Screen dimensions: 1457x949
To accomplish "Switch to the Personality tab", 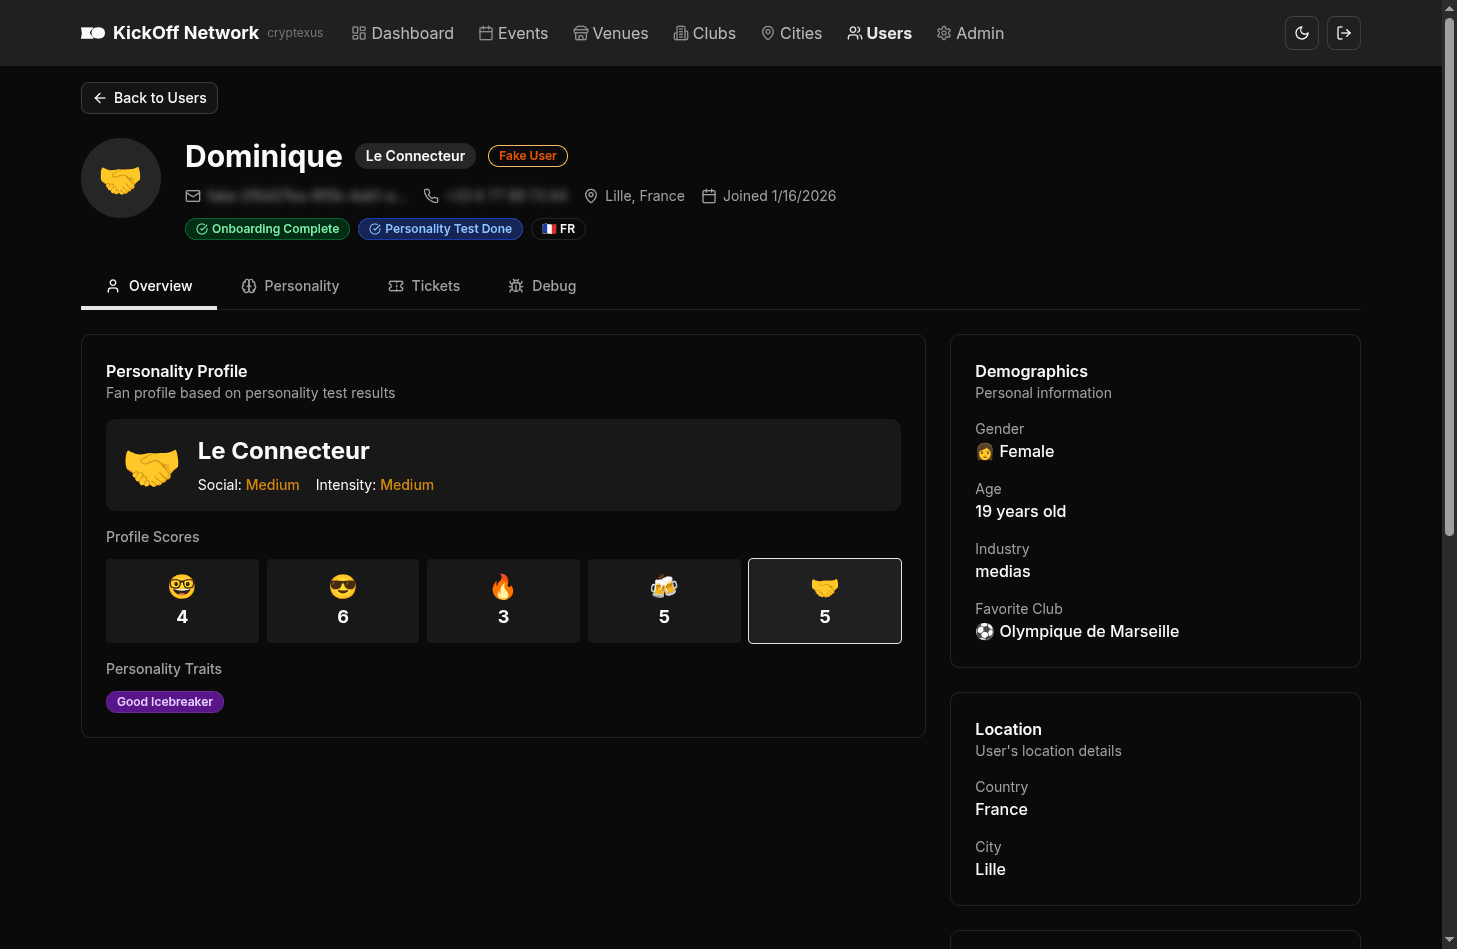I will click(290, 286).
